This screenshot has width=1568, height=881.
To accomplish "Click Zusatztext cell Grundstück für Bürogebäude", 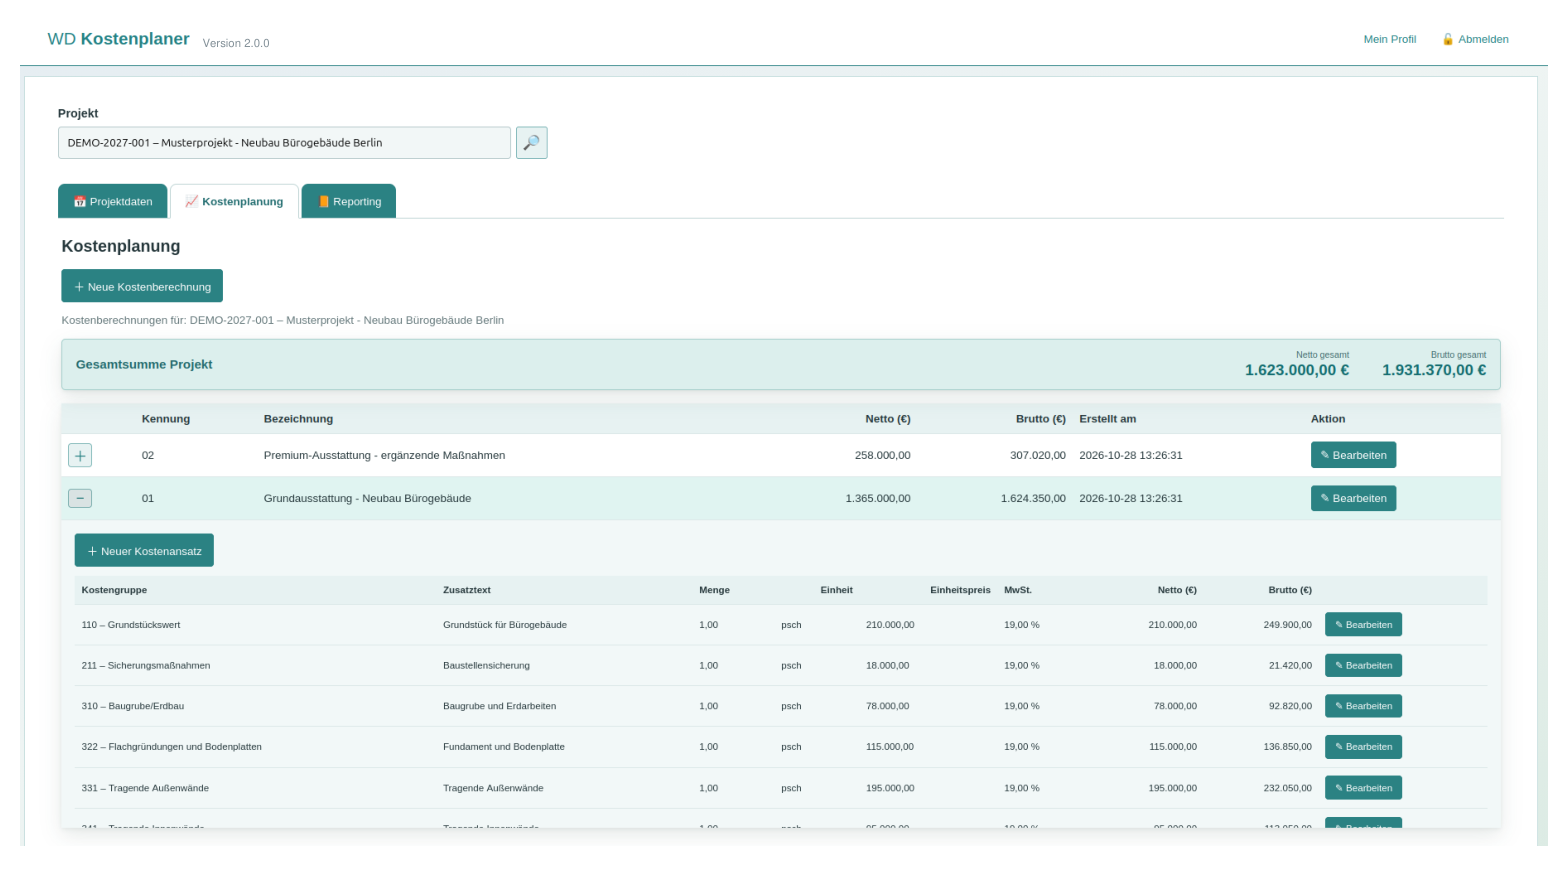I will pos(505,625).
